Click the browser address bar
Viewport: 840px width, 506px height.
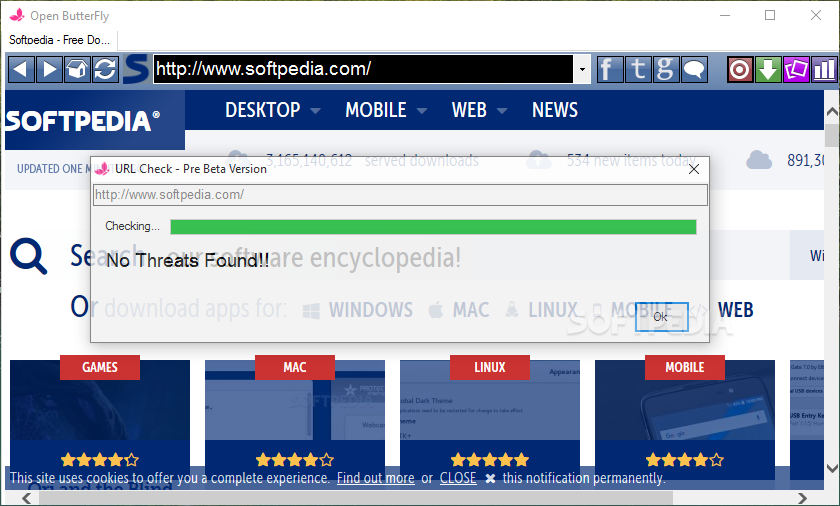point(363,69)
